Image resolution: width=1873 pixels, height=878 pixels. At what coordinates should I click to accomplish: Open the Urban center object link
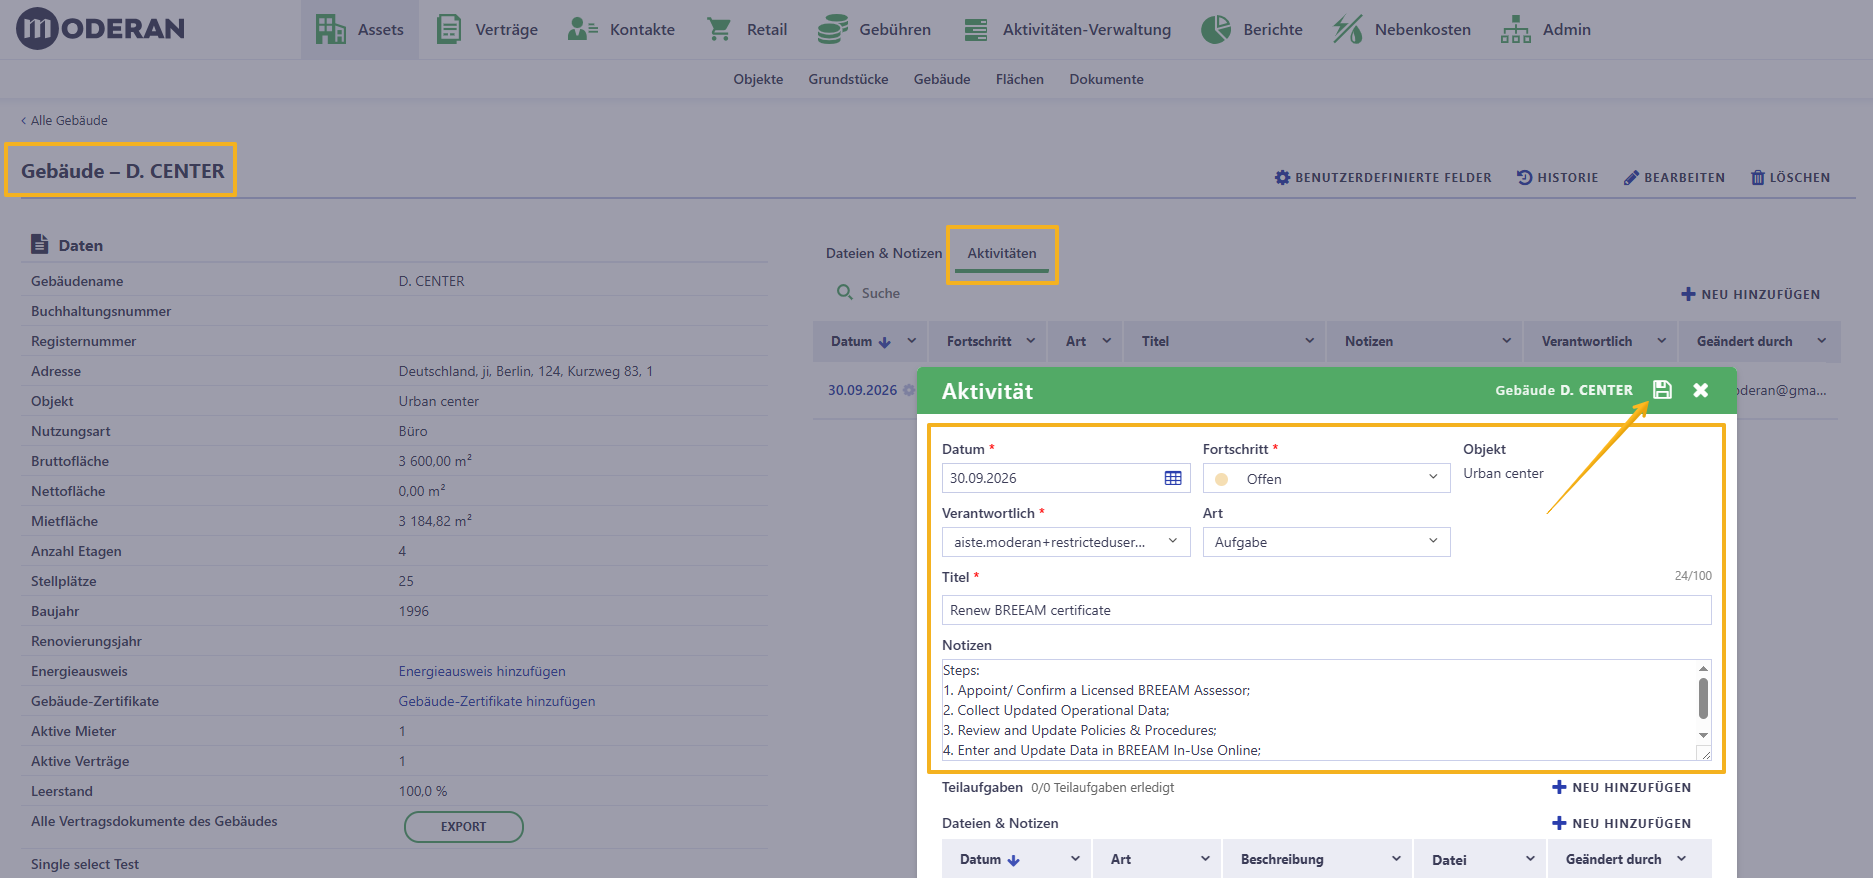(438, 401)
